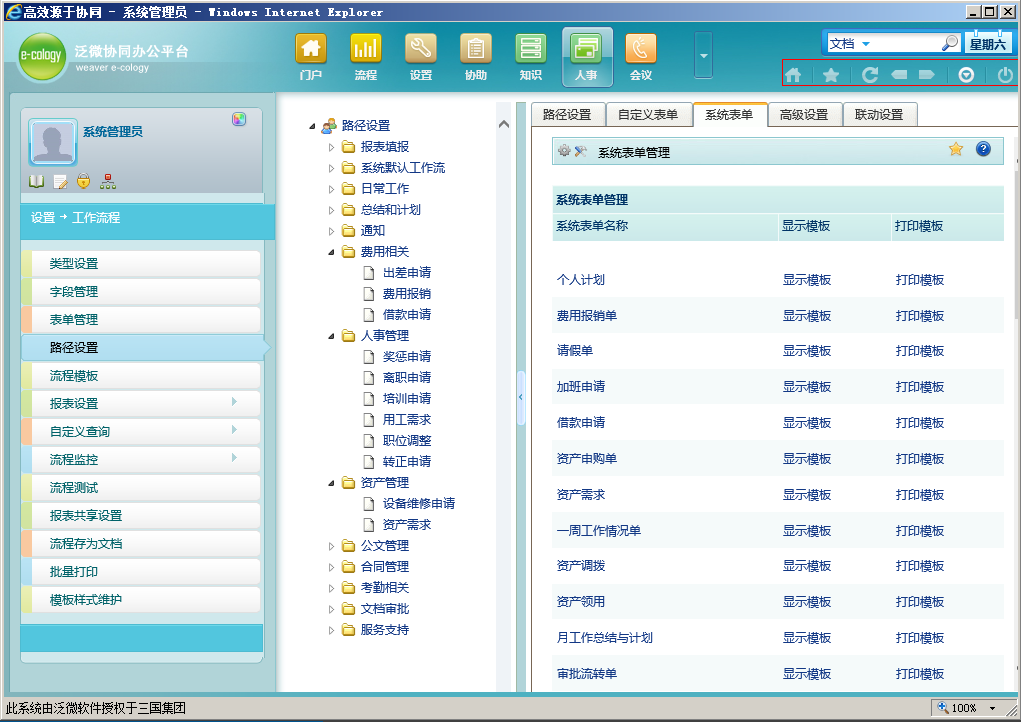Click the back arrow icon in toolbar

point(899,75)
